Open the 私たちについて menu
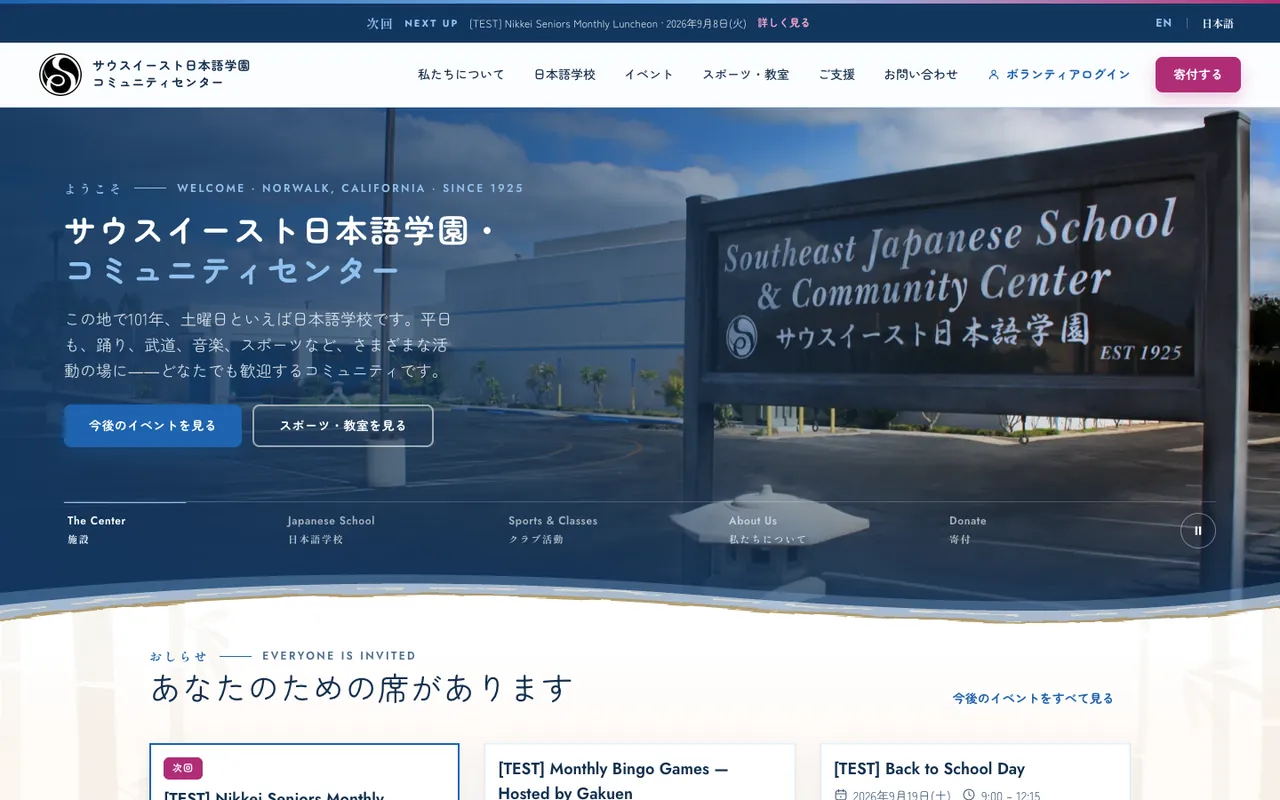1280x800 pixels. pos(461,75)
